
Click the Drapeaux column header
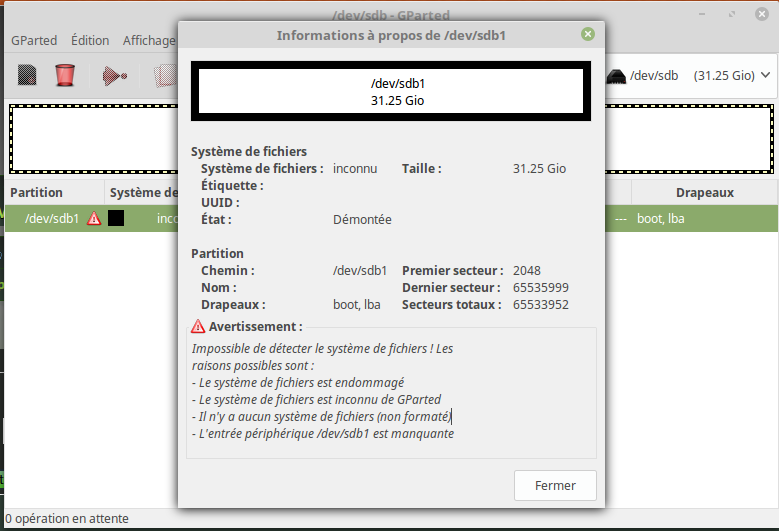(704, 192)
